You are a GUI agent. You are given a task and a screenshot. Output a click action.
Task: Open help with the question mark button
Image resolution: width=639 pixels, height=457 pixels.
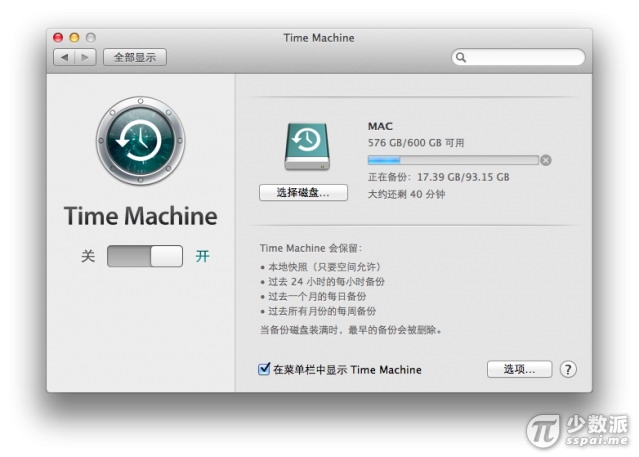(568, 369)
